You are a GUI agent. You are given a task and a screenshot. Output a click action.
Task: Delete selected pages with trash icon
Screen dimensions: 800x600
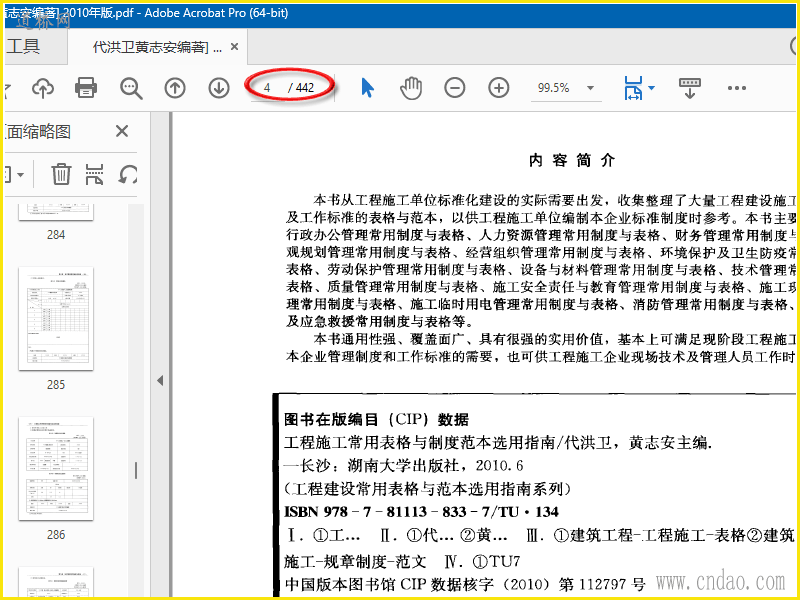tap(61, 174)
